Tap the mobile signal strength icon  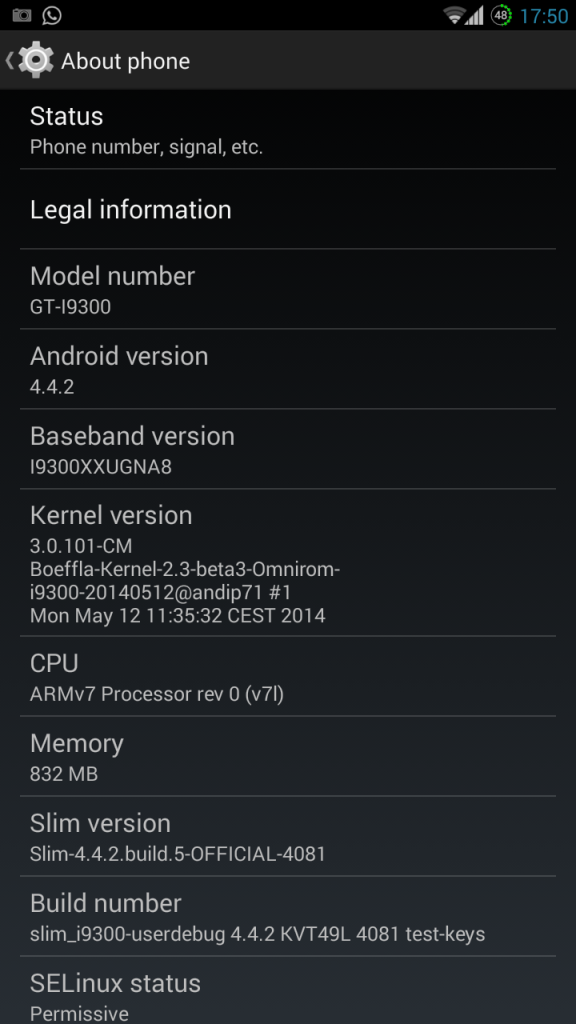click(474, 15)
